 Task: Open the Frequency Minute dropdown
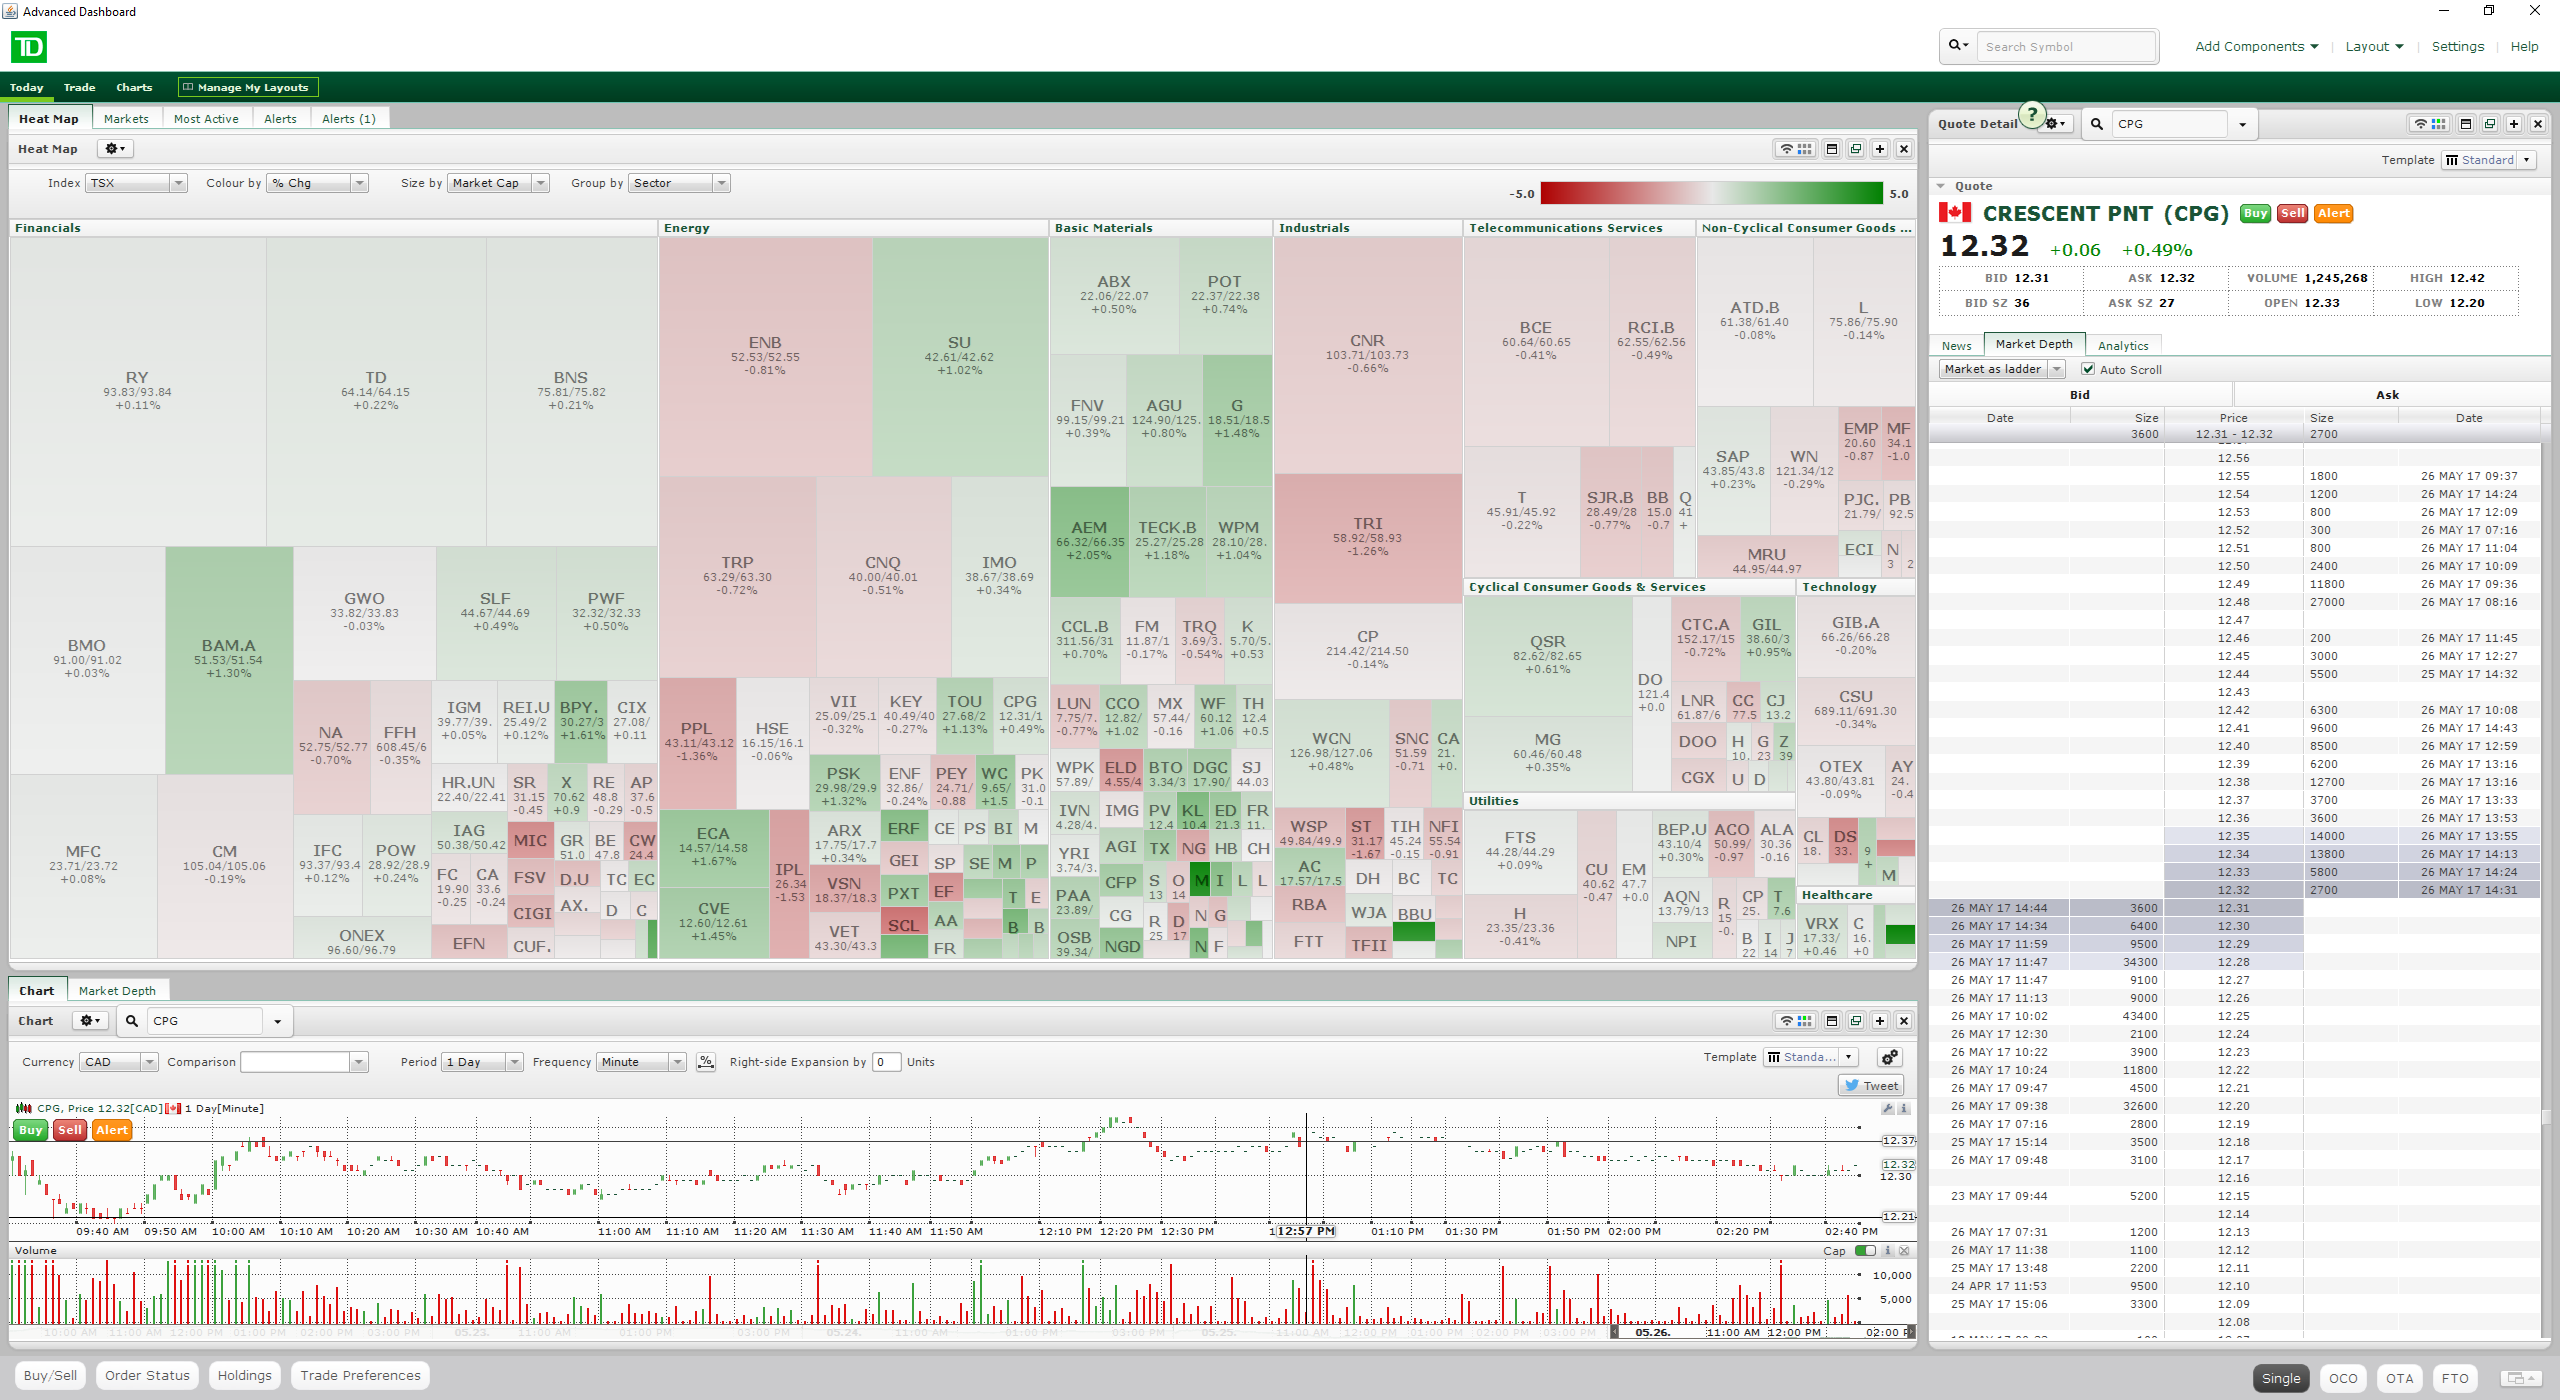point(642,1062)
